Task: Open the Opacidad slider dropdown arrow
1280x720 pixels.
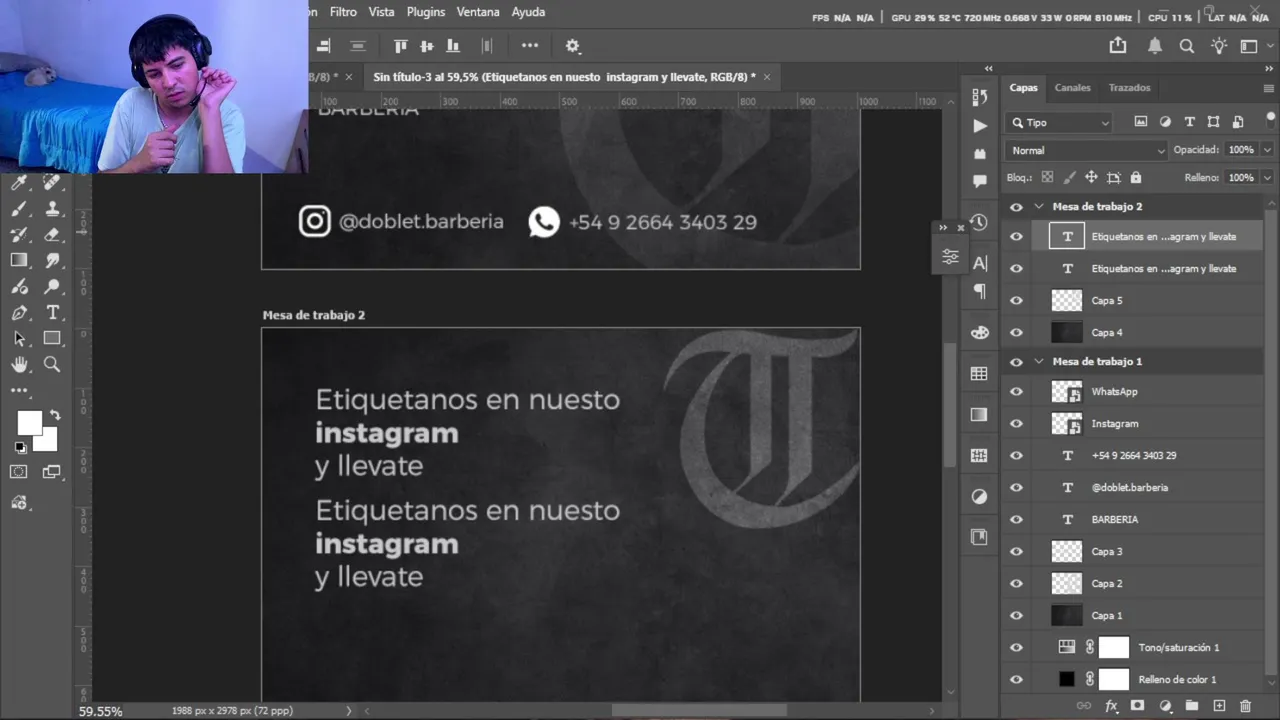Action: tap(1267, 150)
